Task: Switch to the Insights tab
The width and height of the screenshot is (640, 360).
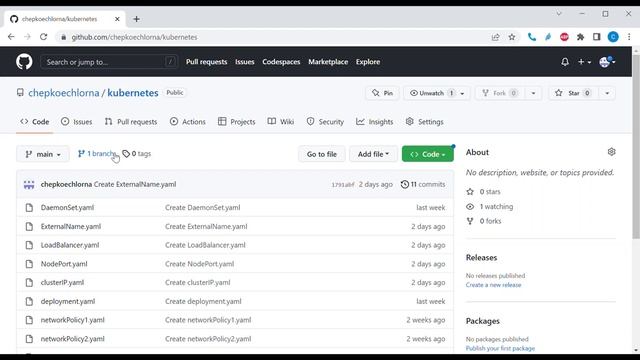Action: click(x=375, y=122)
